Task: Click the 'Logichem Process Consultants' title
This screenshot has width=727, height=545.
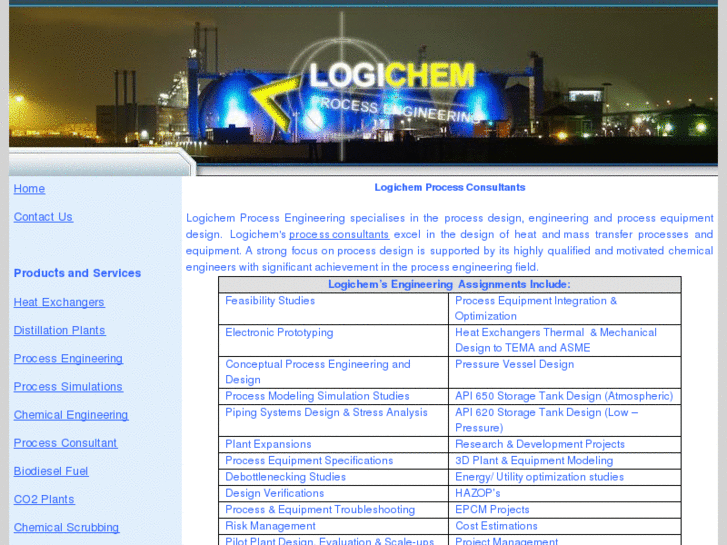Action: point(450,187)
